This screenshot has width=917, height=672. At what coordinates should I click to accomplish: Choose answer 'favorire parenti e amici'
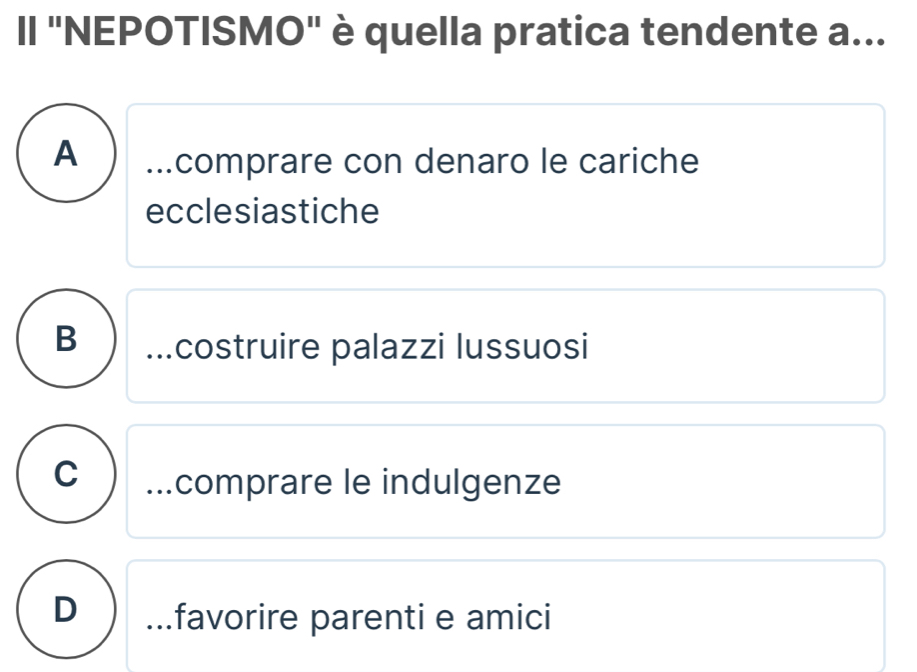[505, 616]
